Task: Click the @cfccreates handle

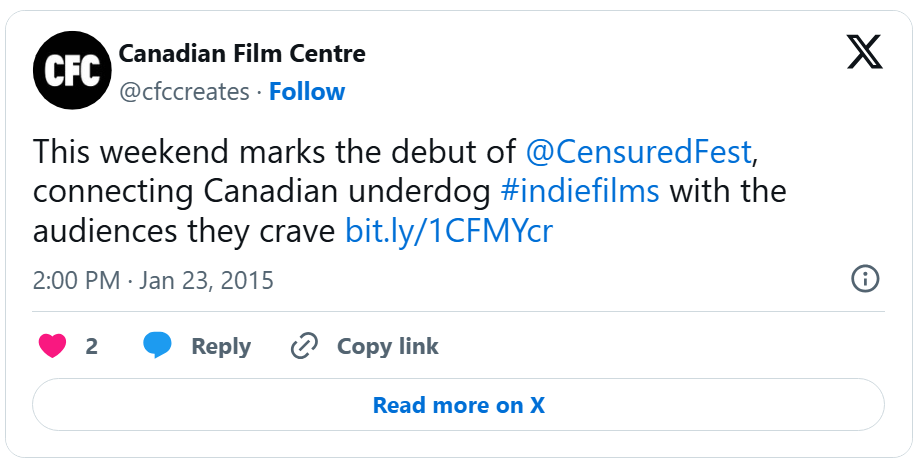Action: coord(184,92)
